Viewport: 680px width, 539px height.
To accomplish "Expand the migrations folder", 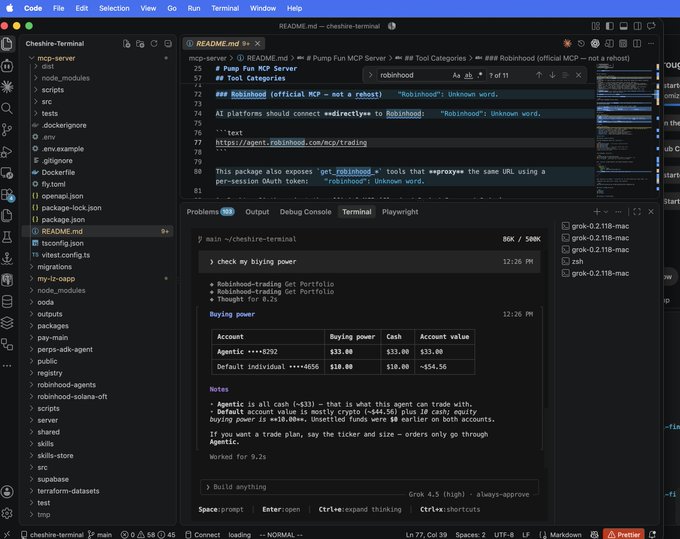I will coord(31,267).
